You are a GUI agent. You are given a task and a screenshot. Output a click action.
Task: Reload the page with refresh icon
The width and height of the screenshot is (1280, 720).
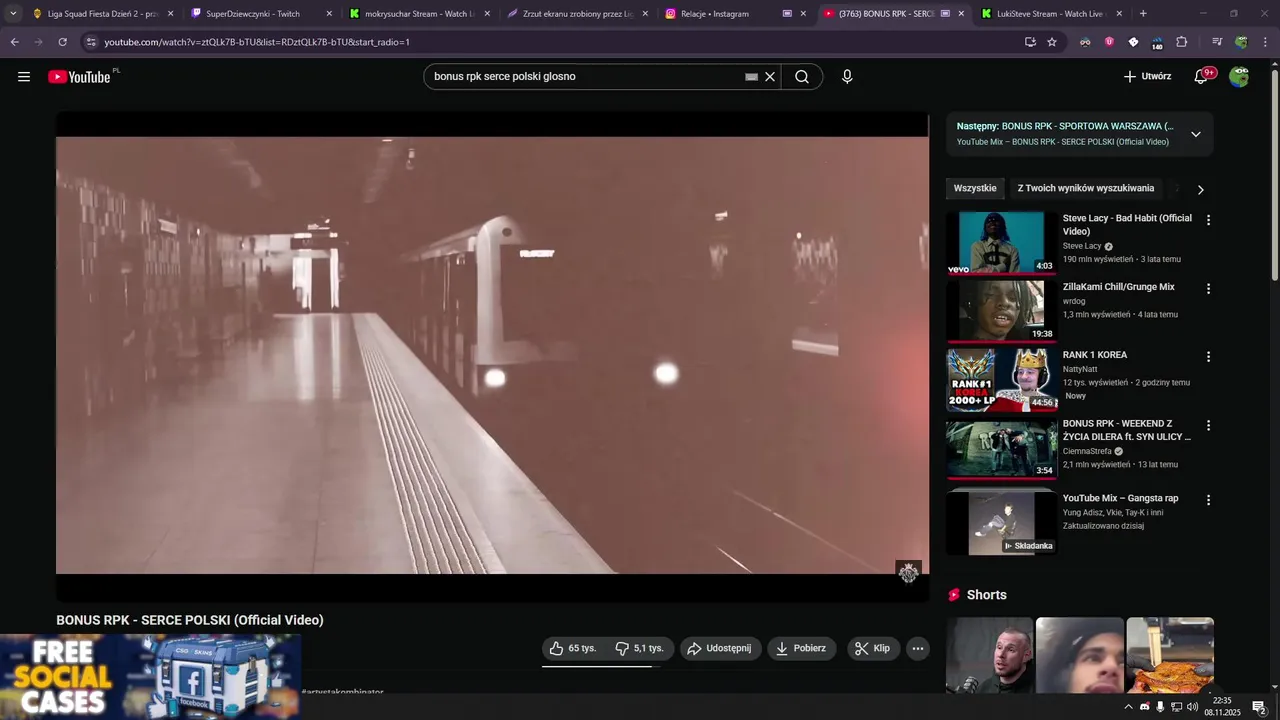(62, 42)
